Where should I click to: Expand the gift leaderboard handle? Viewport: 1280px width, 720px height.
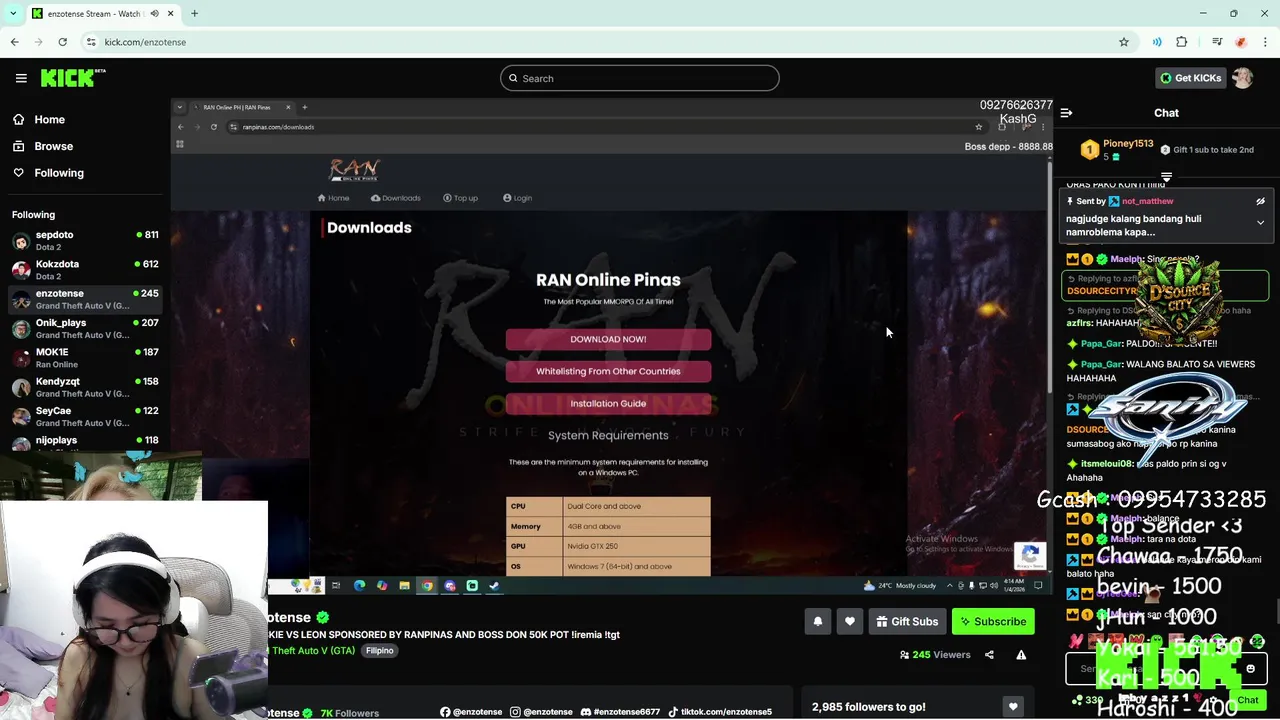pos(1166,177)
